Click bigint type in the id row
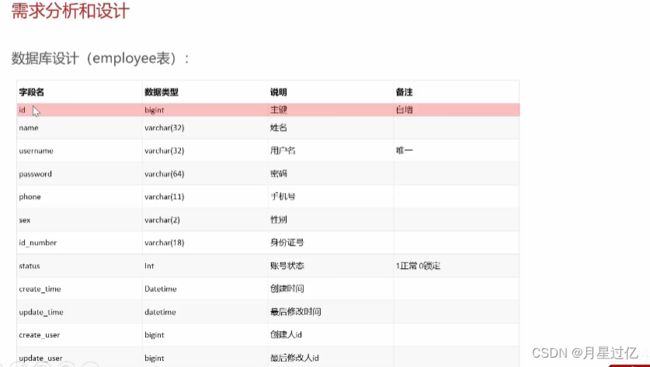This screenshot has width=650, height=367. [154, 110]
